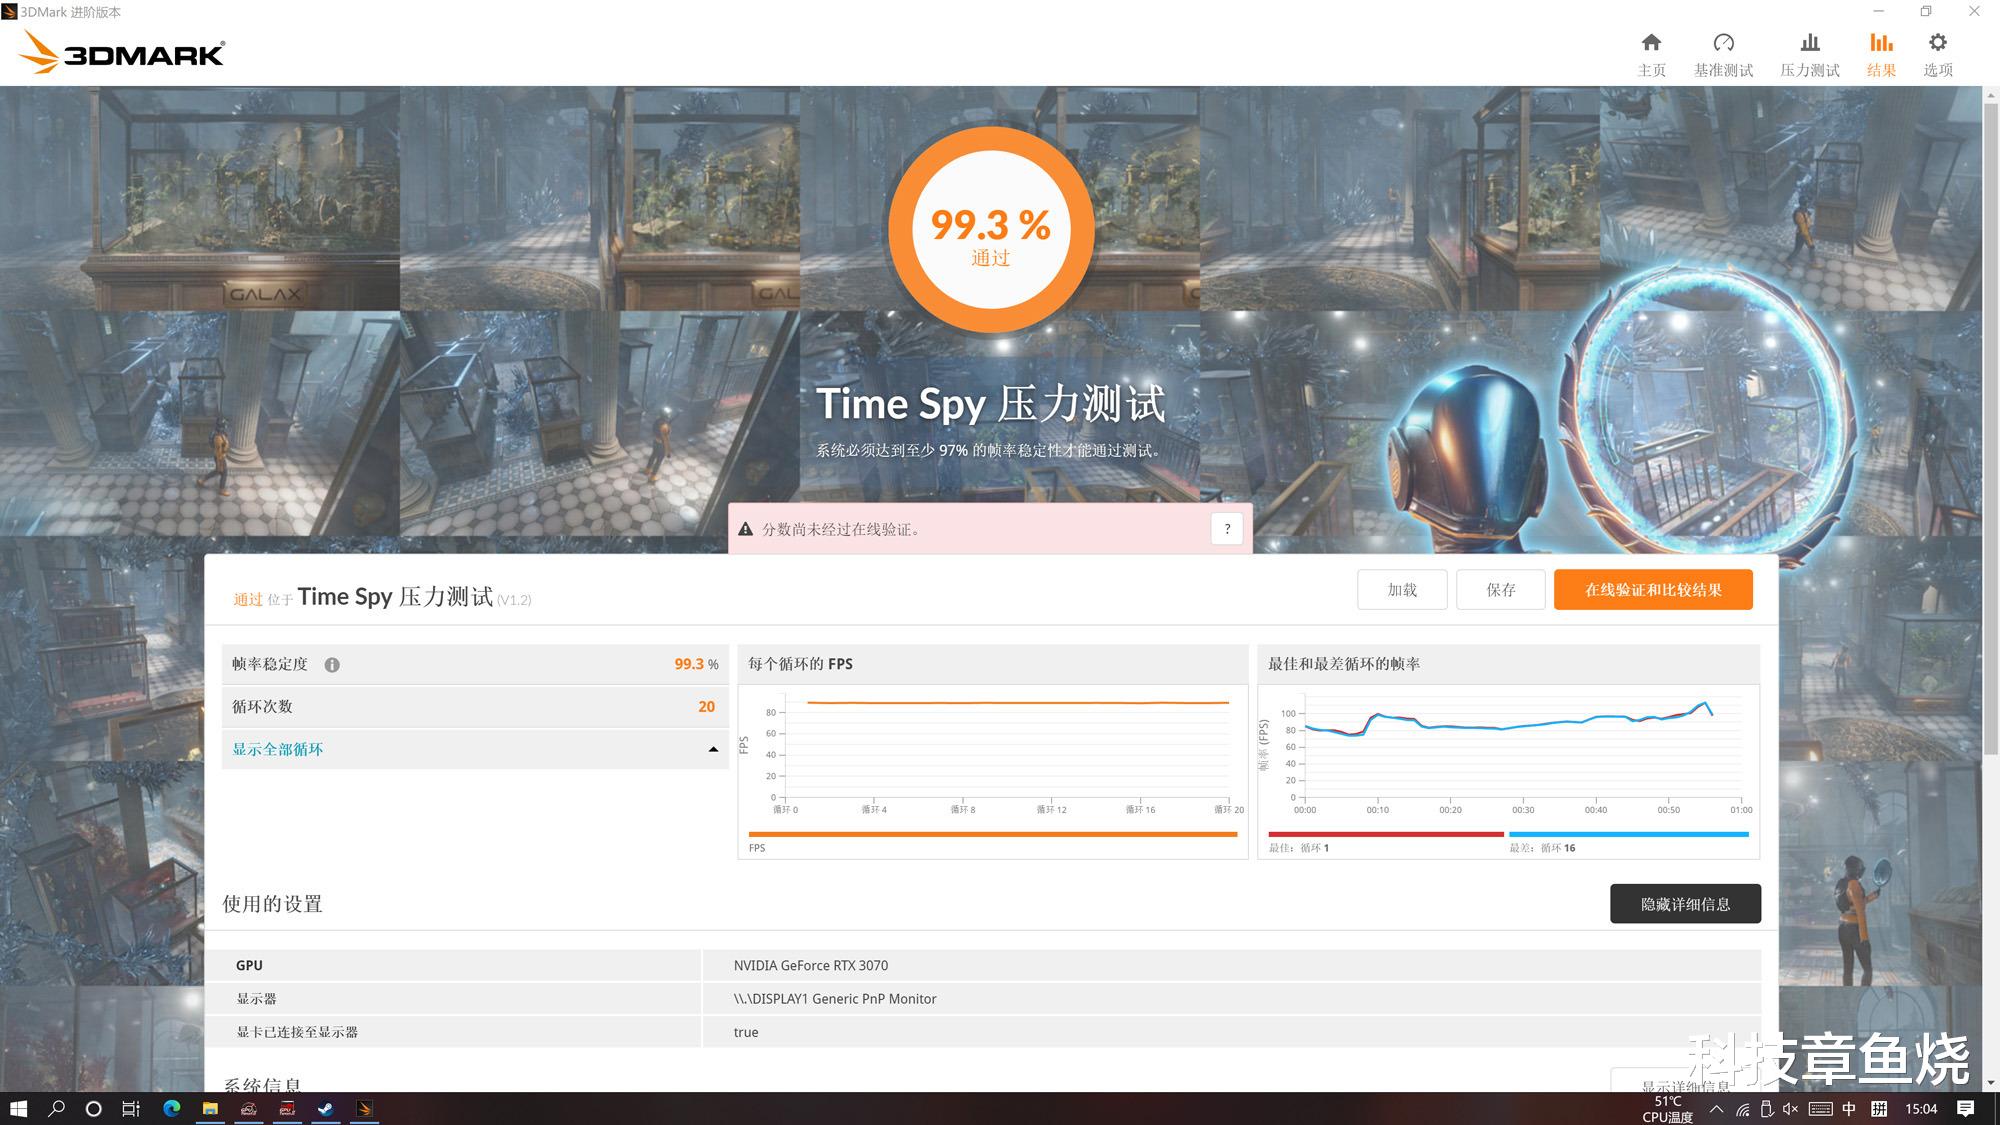This screenshot has width=2000, height=1125.
Task: Click the 99.3 % score circle
Action: pyautogui.click(x=991, y=230)
